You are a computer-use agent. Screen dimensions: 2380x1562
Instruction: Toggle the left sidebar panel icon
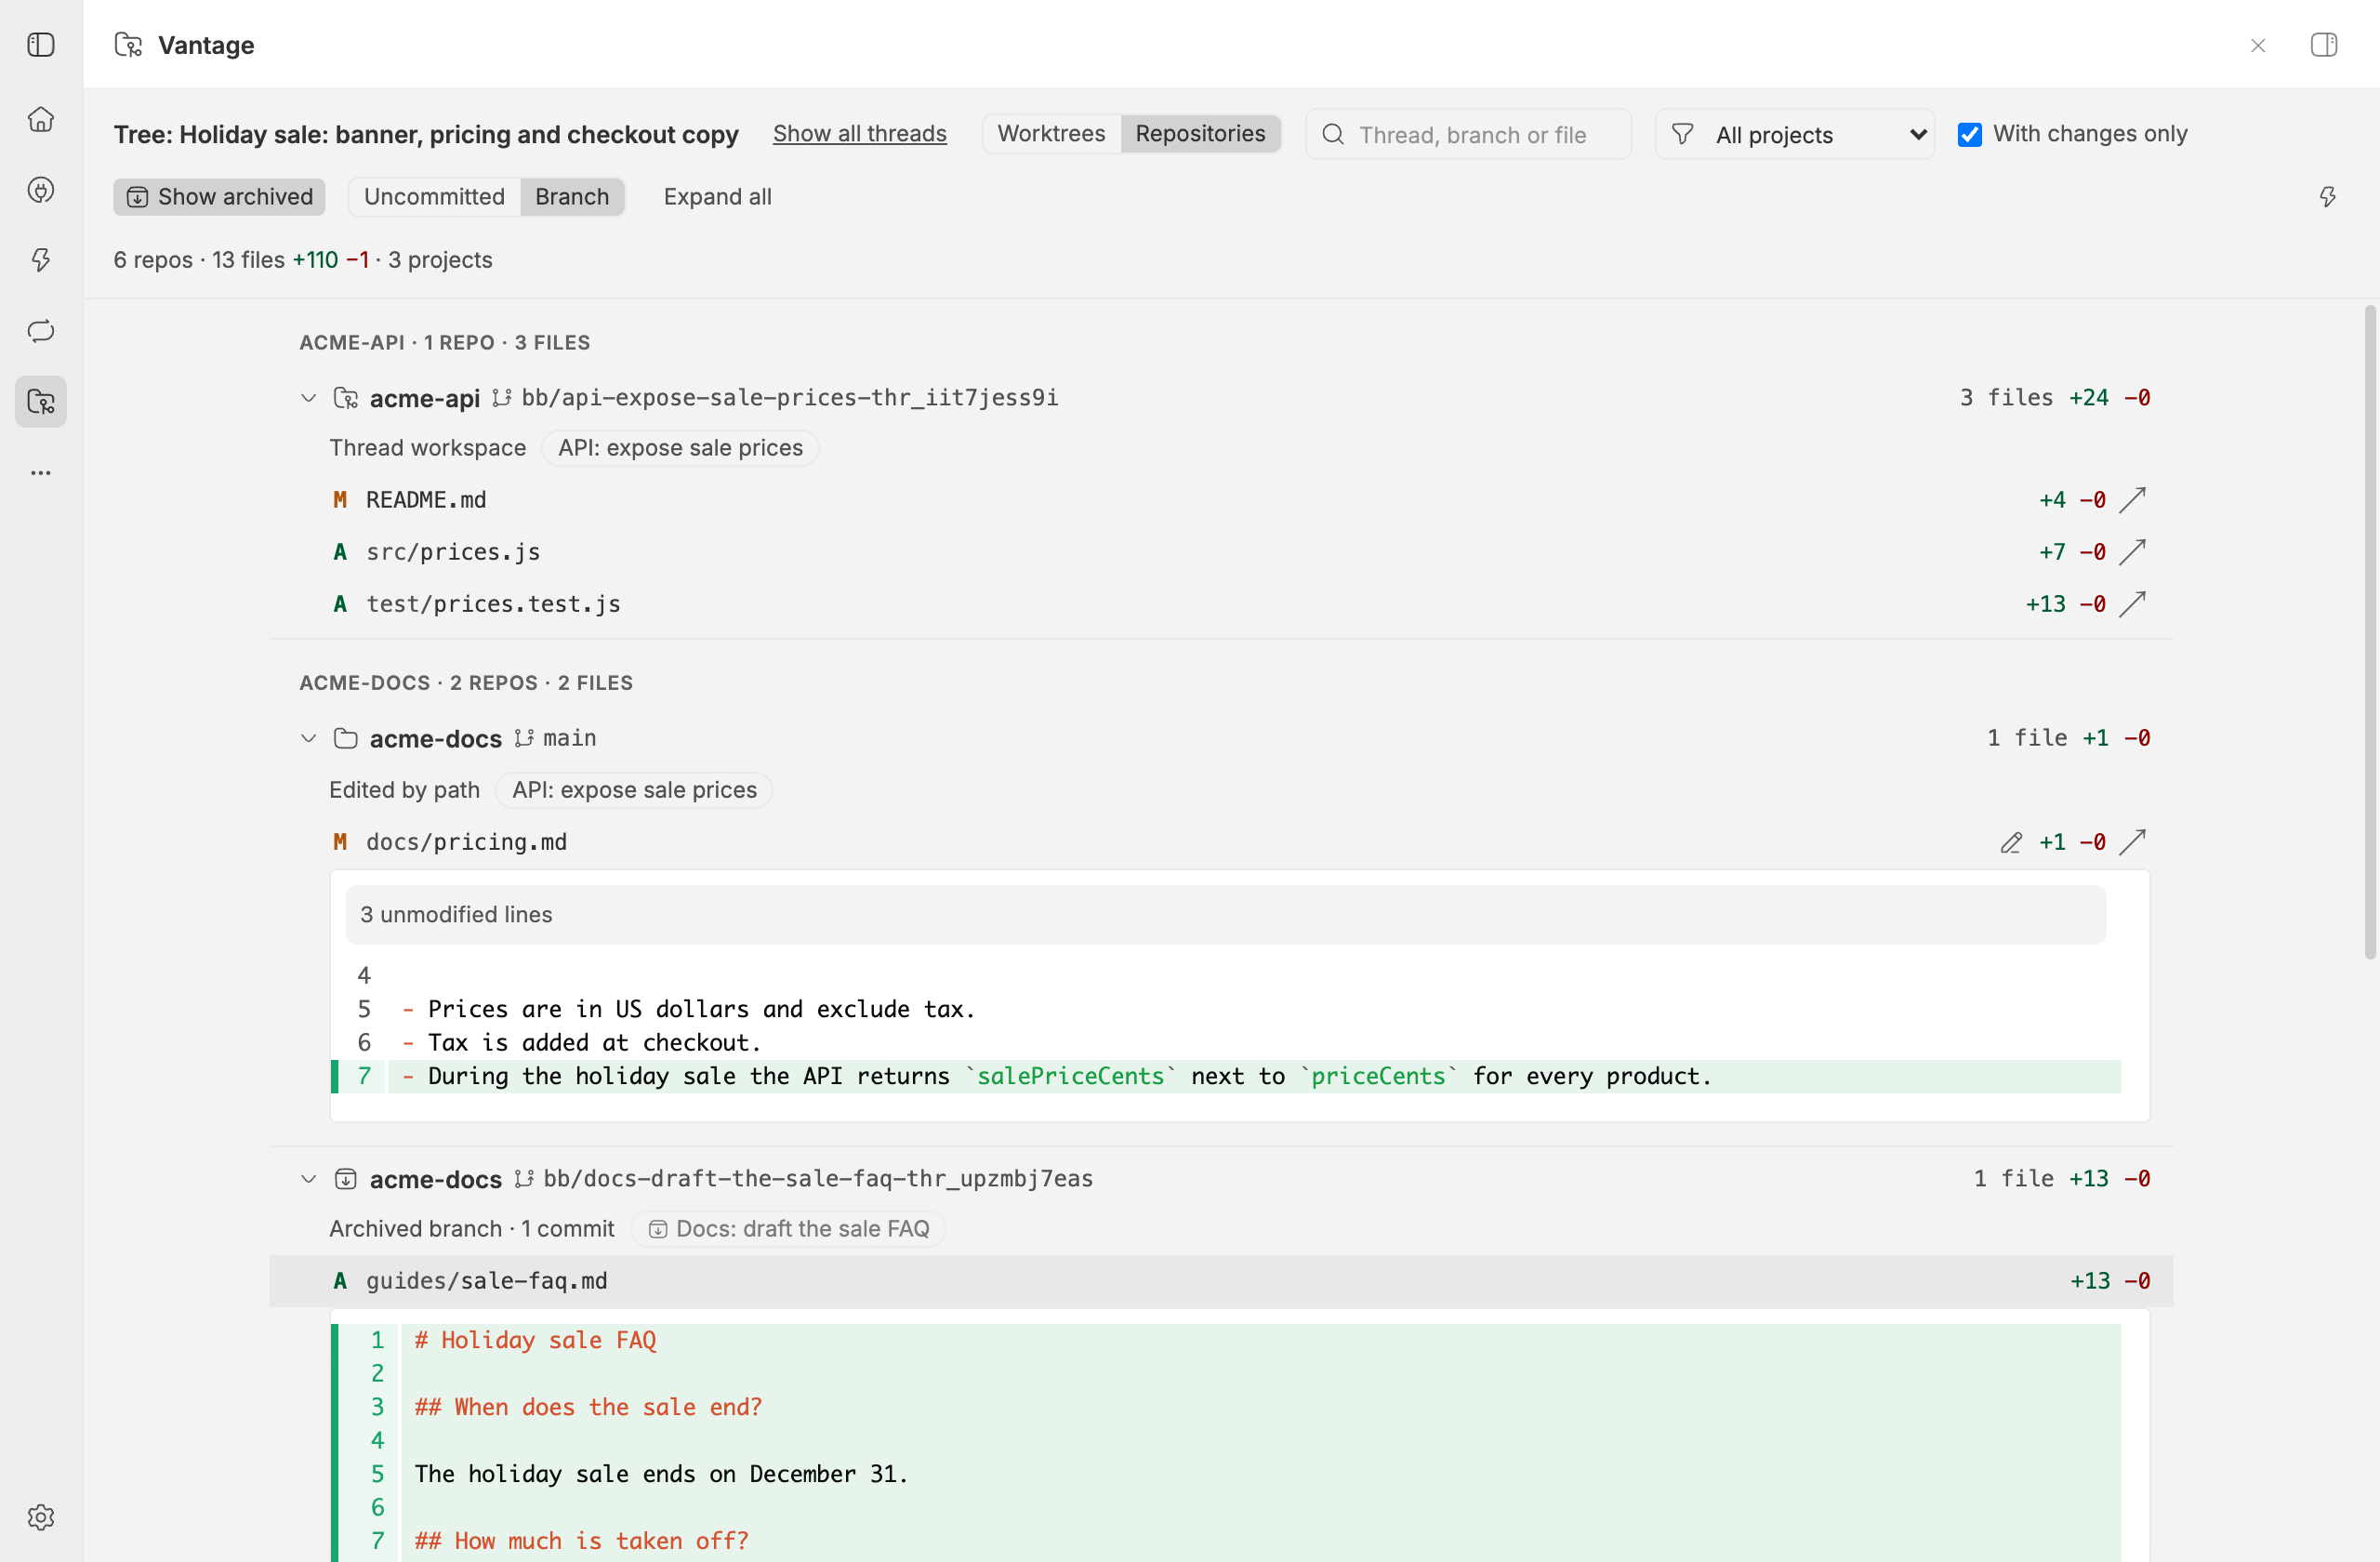(x=41, y=45)
